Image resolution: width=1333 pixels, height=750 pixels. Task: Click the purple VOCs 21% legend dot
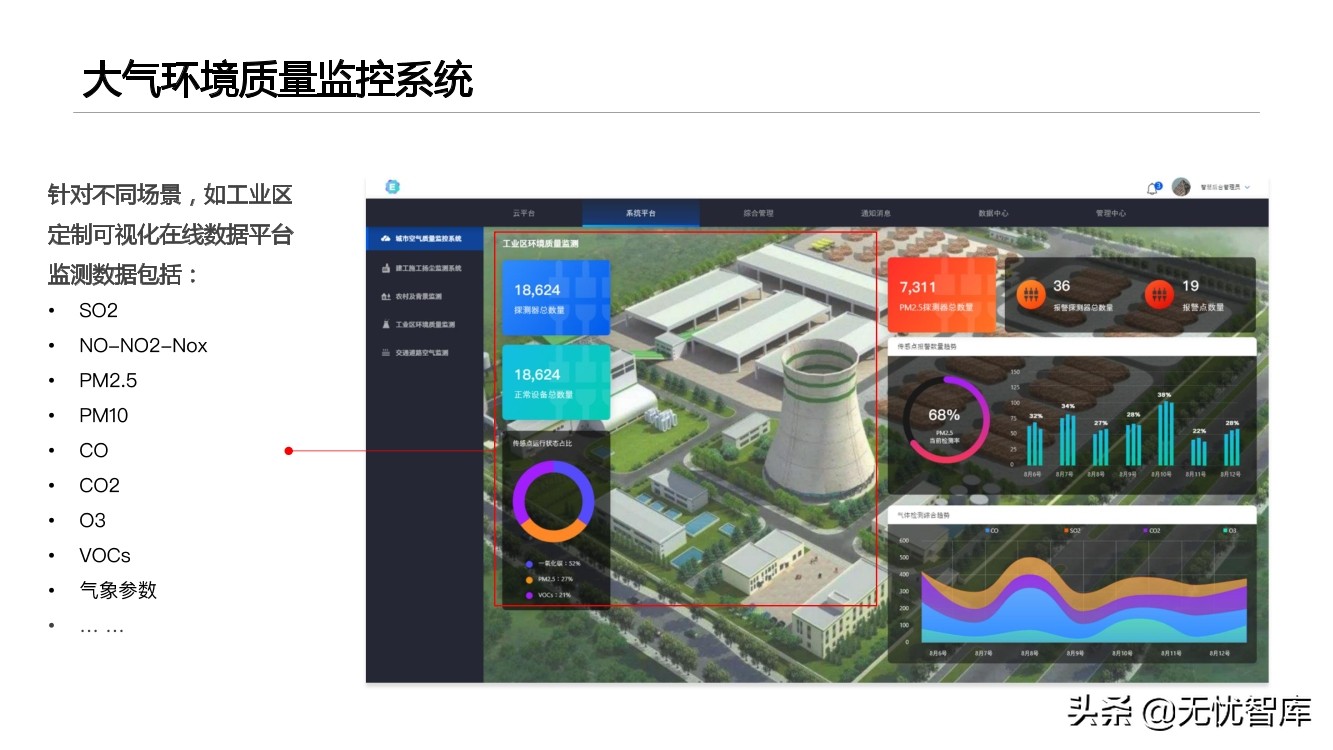click(529, 596)
